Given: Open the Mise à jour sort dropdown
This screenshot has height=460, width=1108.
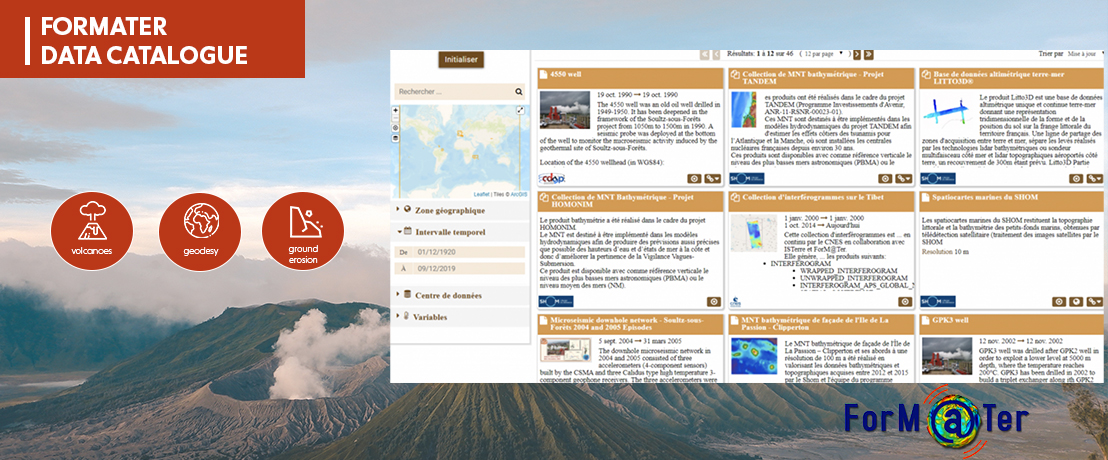Looking at the screenshot, I should [x=1085, y=54].
